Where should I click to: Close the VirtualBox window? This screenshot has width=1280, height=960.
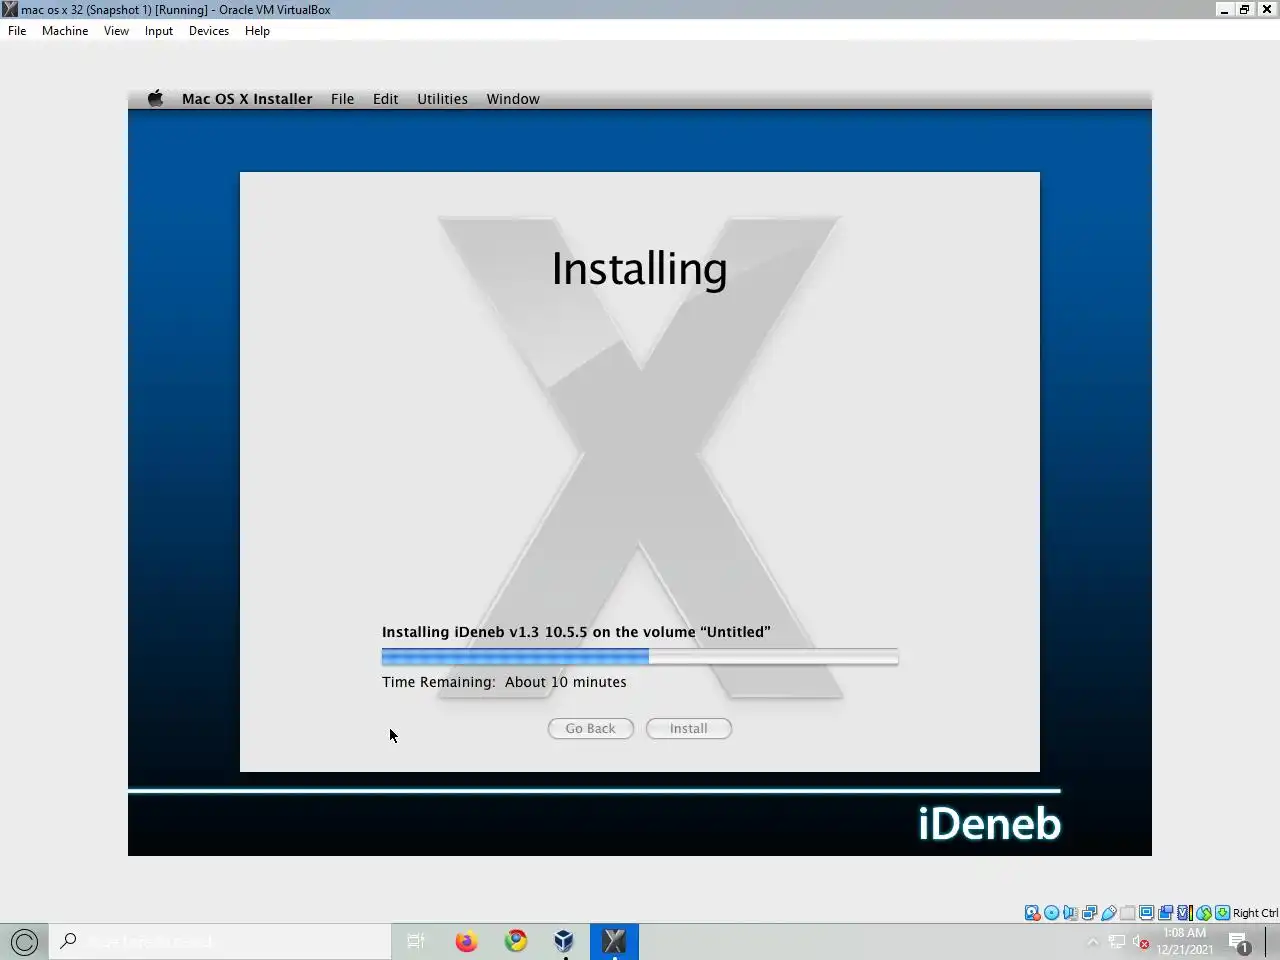click(x=1267, y=9)
